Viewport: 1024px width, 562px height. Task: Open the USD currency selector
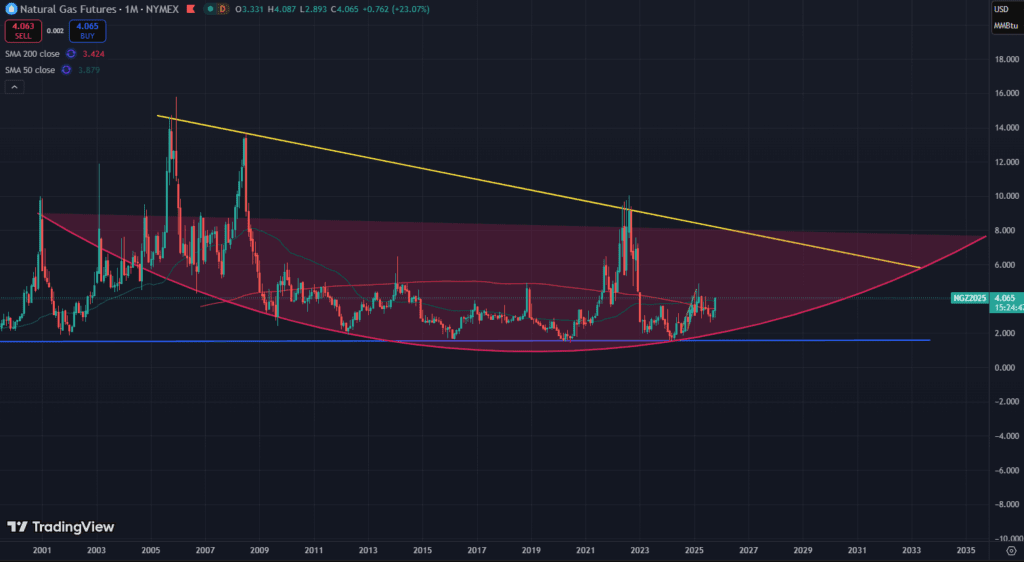coord(1001,9)
